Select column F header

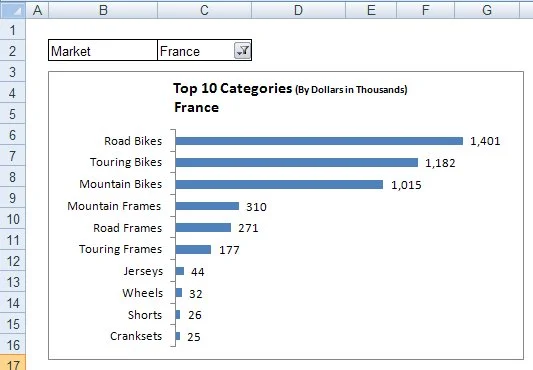[x=426, y=10]
